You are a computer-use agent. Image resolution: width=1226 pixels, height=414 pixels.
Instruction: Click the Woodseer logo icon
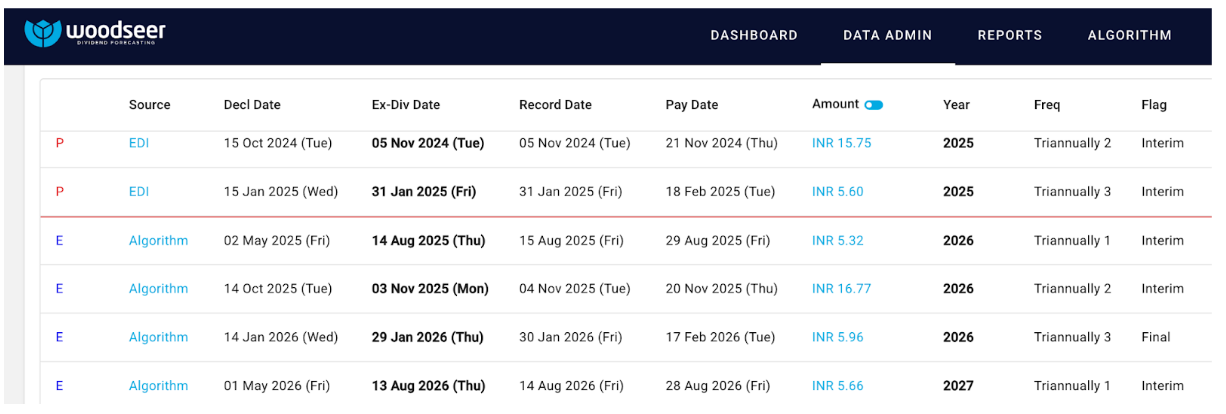pos(43,34)
